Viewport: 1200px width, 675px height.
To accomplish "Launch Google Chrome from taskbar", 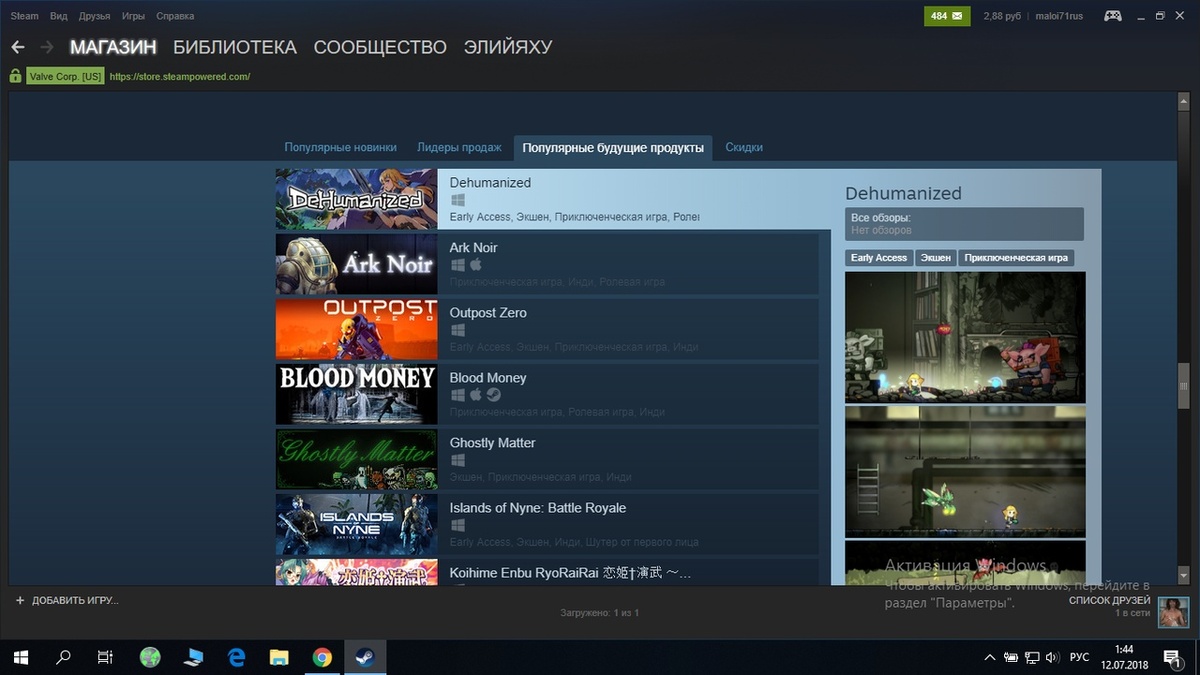I will pyautogui.click(x=322, y=657).
